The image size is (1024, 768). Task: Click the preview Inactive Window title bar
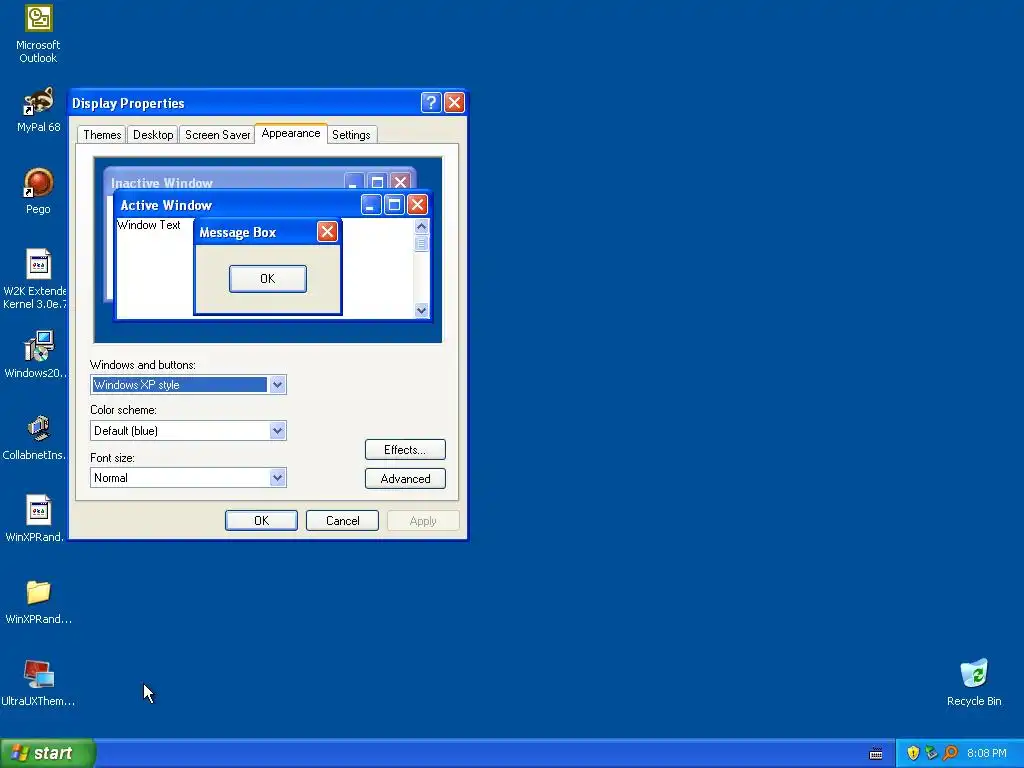point(260,180)
